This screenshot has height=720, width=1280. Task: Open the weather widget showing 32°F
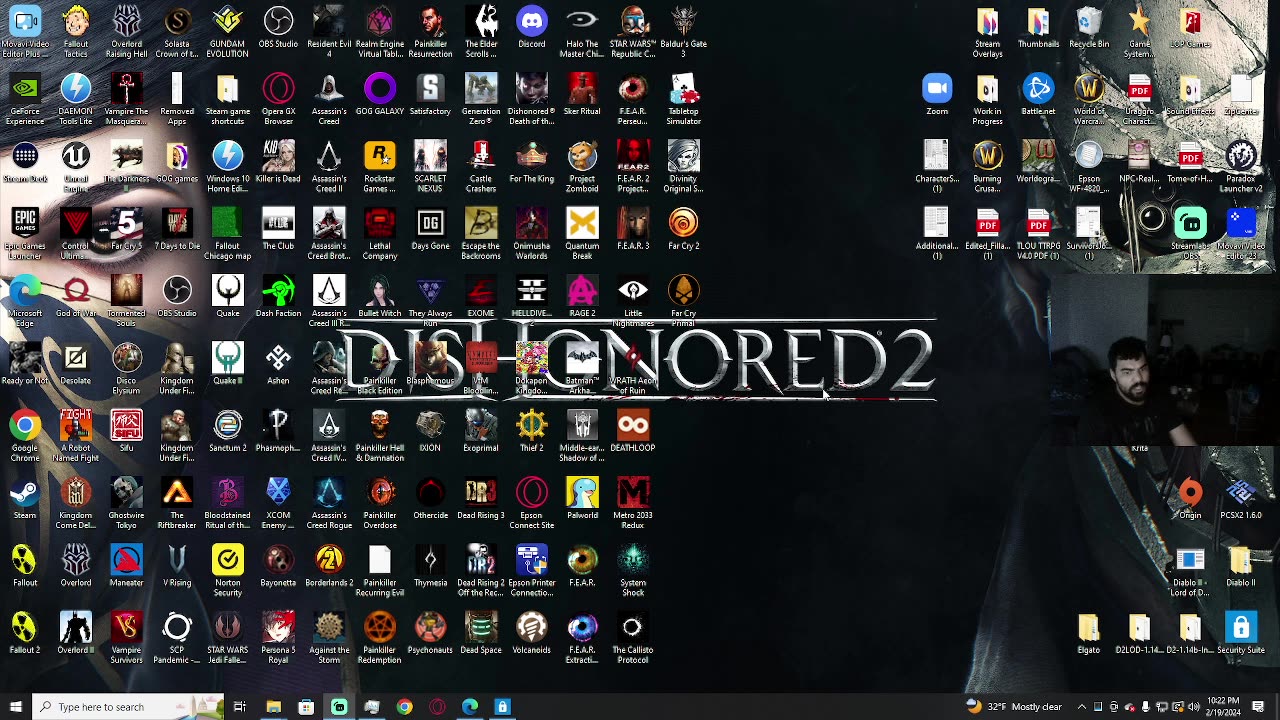1014,707
